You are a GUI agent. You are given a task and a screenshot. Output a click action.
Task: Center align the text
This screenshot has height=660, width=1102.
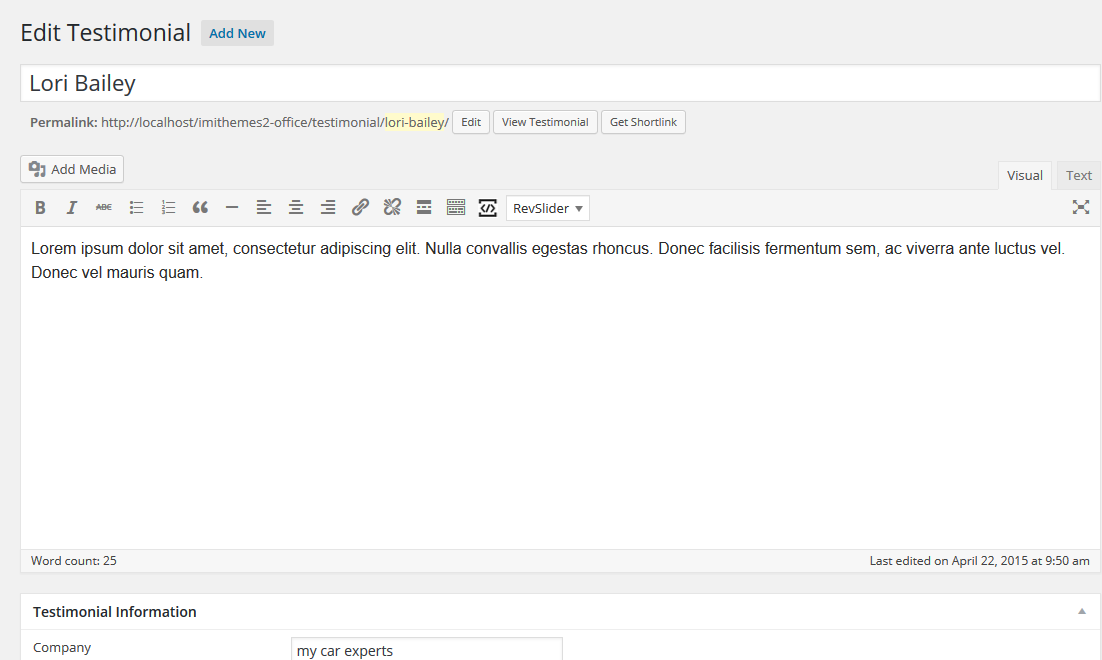[x=296, y=207]
